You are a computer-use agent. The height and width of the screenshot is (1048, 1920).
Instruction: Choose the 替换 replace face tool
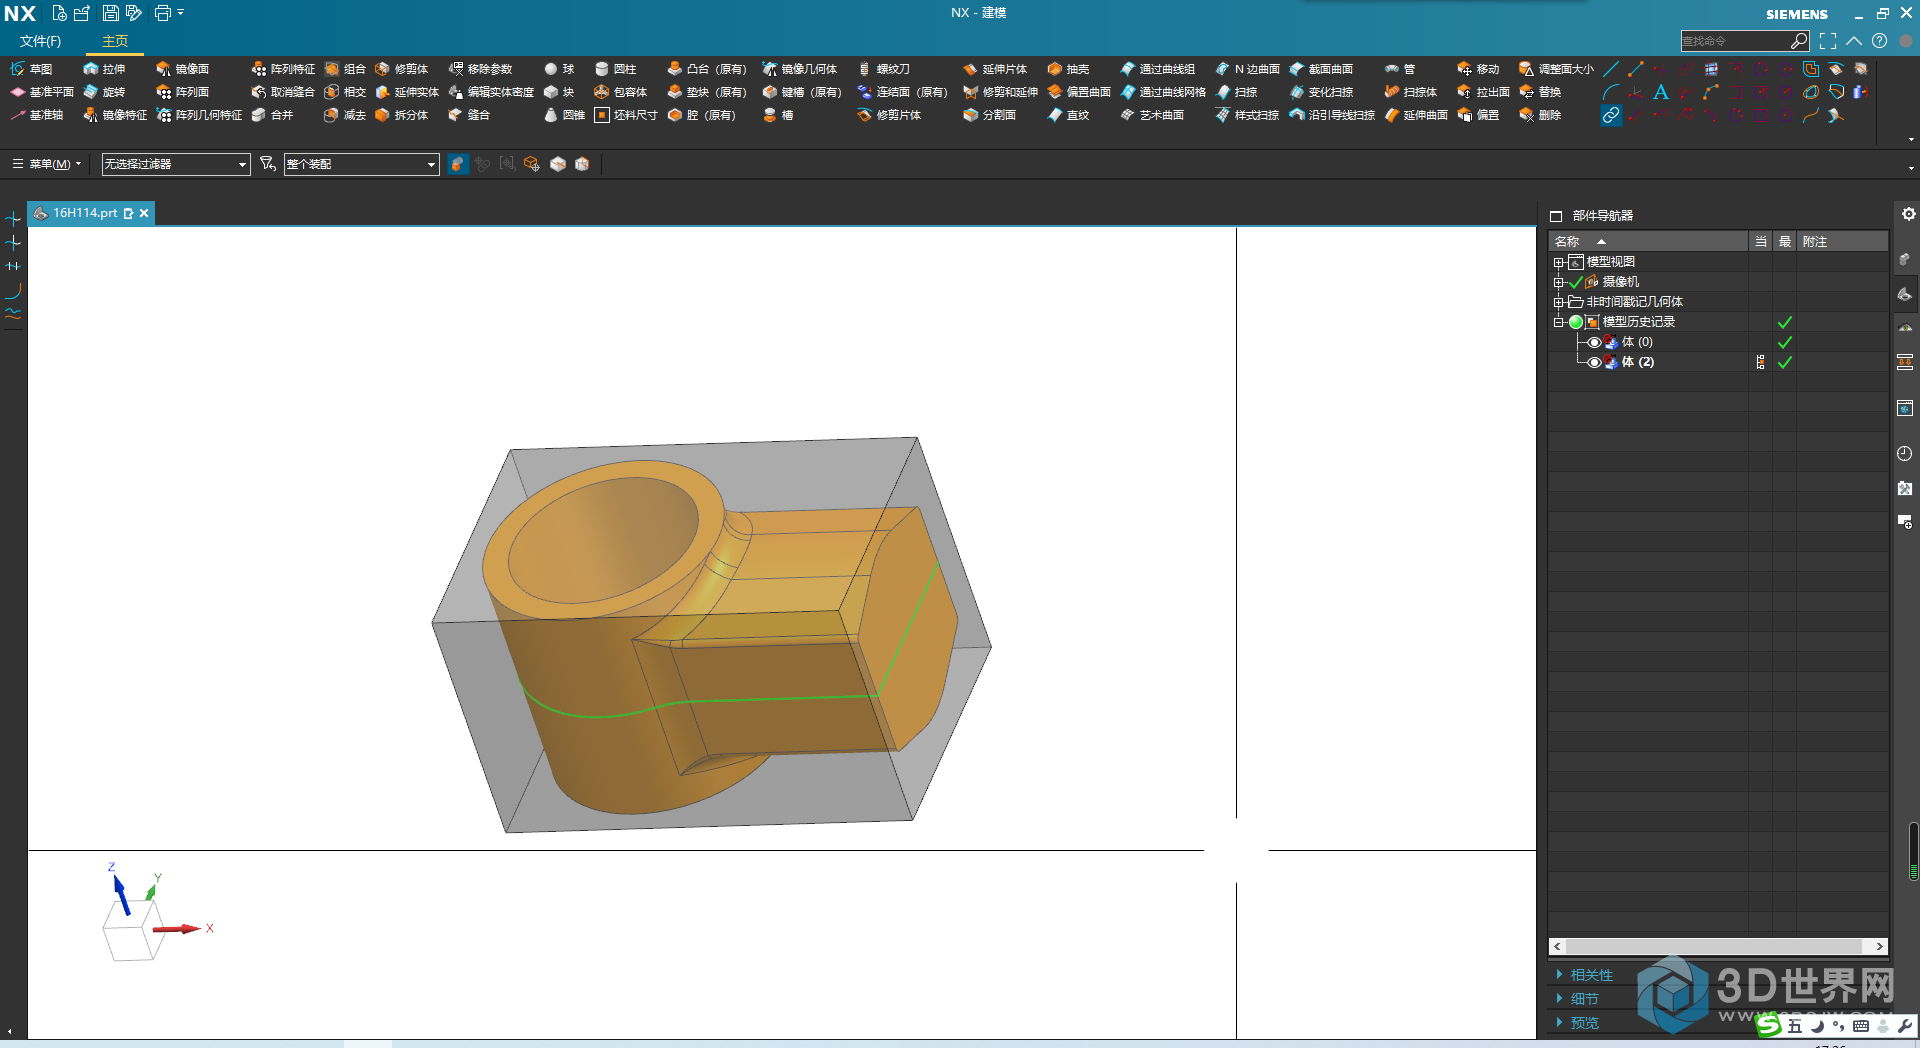[x=1540, y=92]
